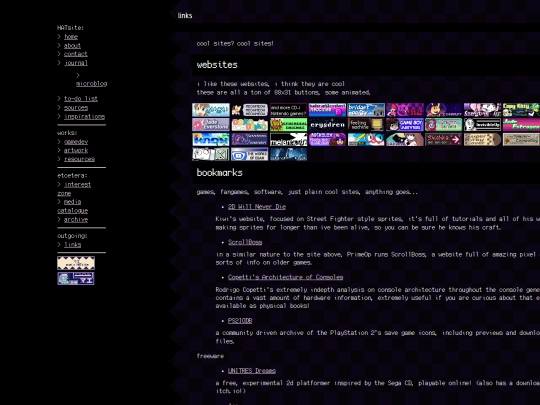Open the blue sidebar badge below HATsite badge
Screen dimensions: 540x405
(76, 278)
